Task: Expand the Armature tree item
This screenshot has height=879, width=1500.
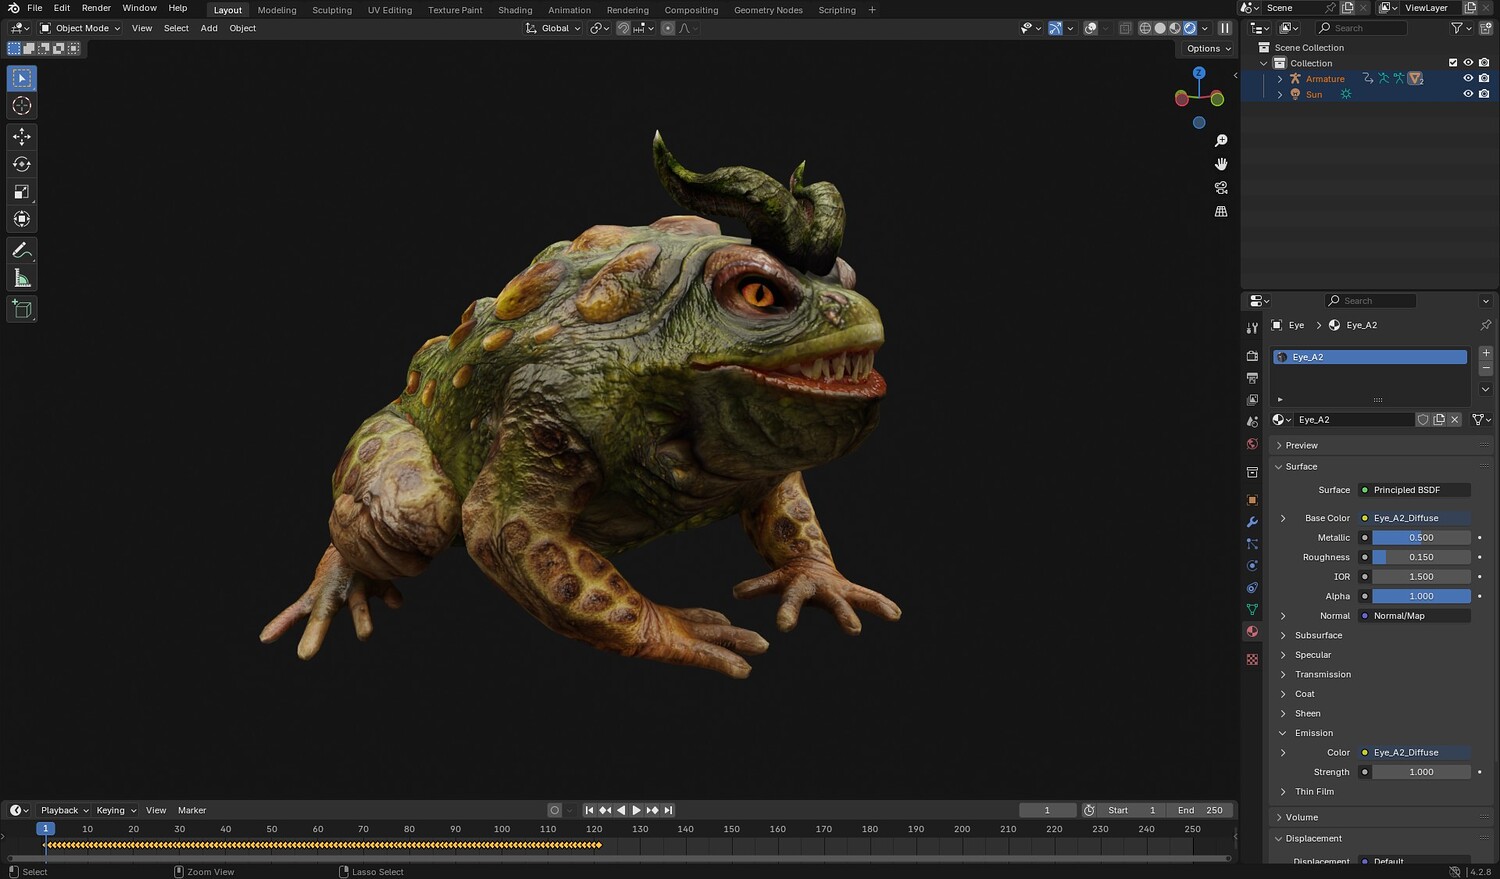Action: tap(1280, 79)
